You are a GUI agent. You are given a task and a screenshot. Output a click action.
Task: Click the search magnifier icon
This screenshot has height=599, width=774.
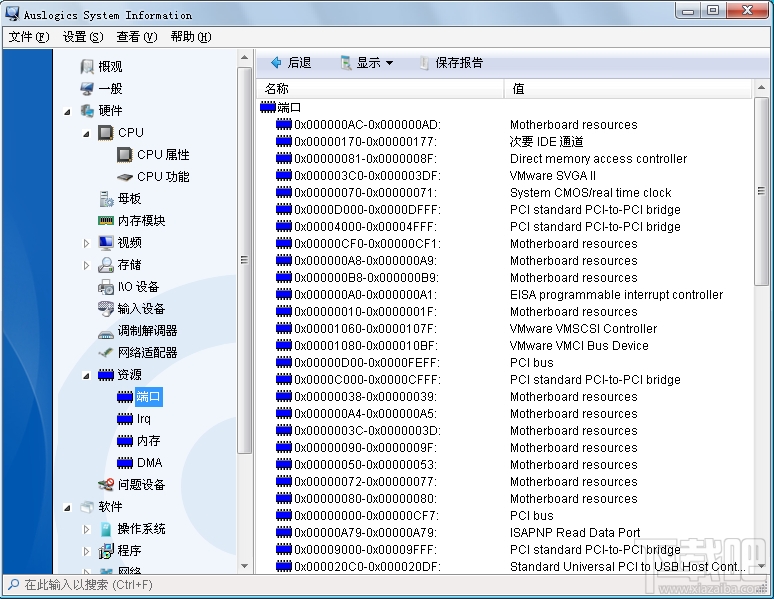pos(13,585)
